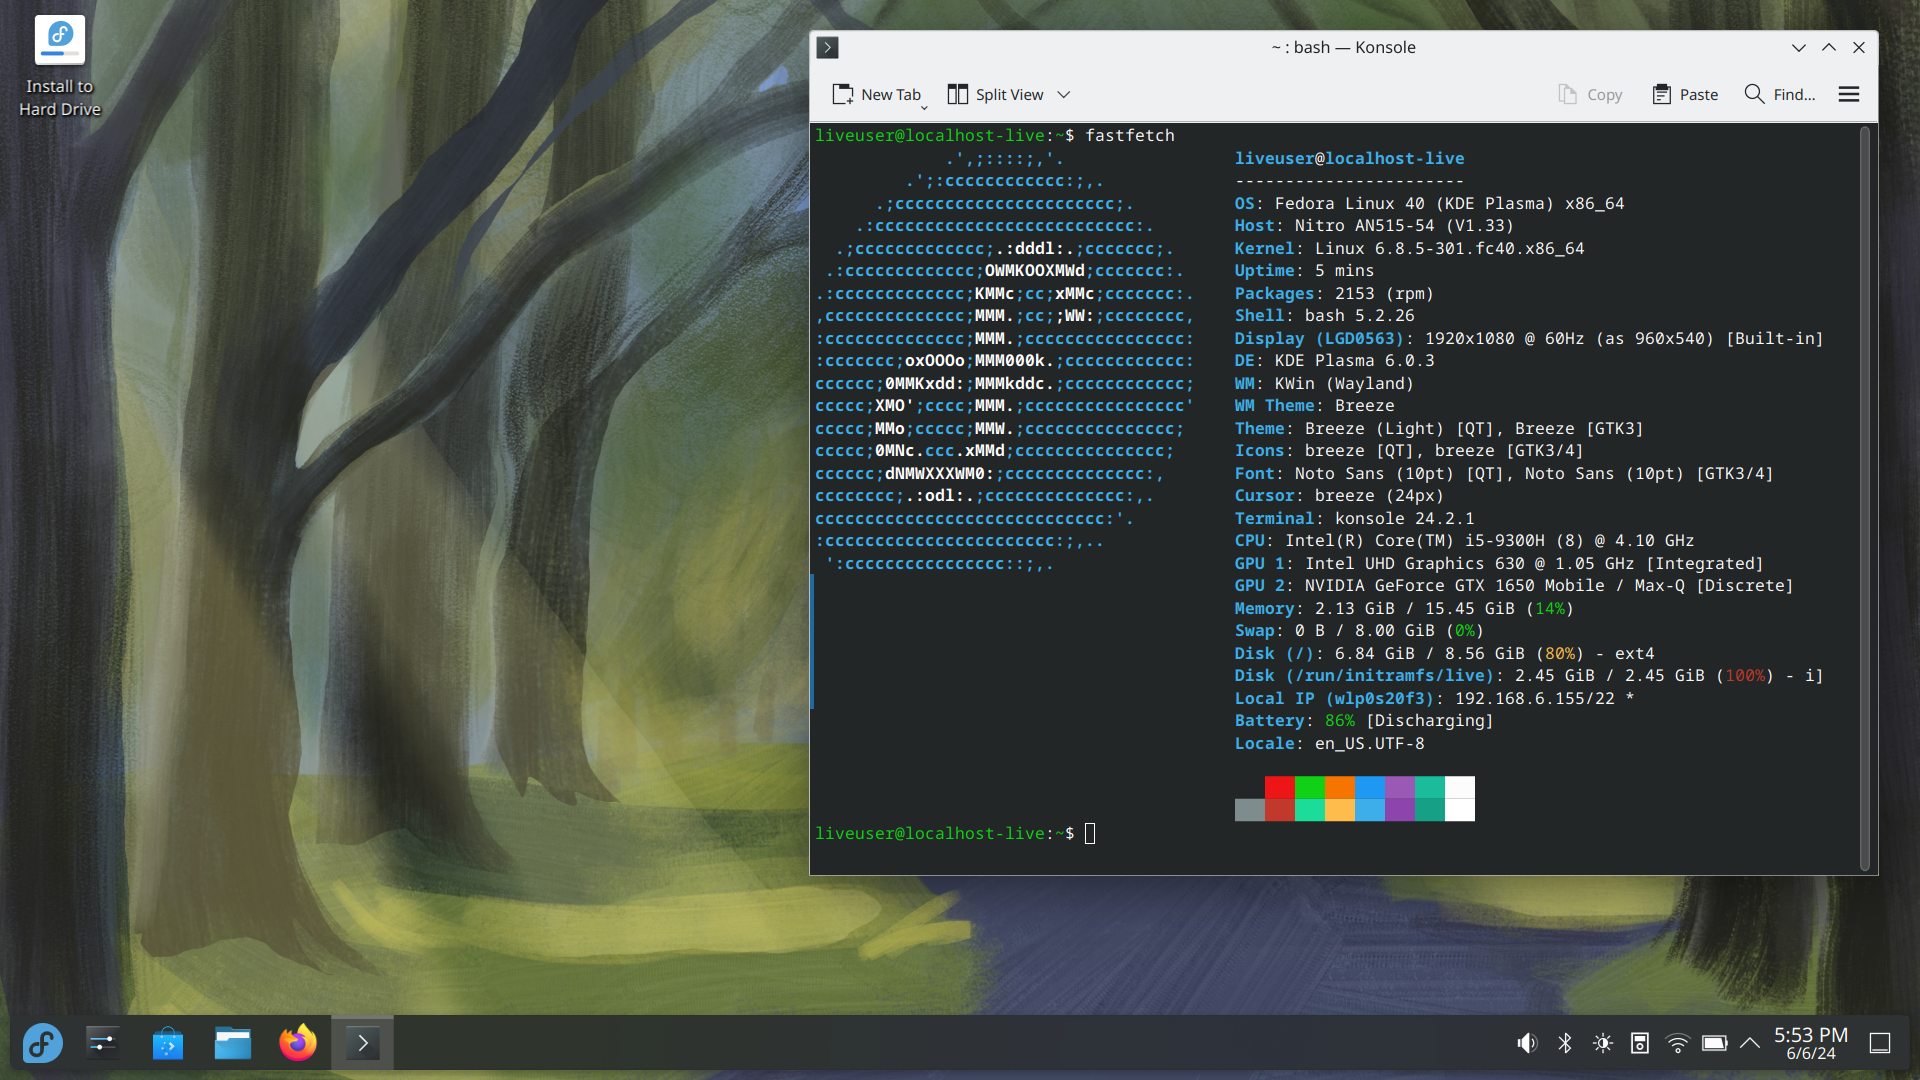Open the Install to Hard Drive desktop icon
Viewport: 1920px width, 1080px height.
(60, 67)
